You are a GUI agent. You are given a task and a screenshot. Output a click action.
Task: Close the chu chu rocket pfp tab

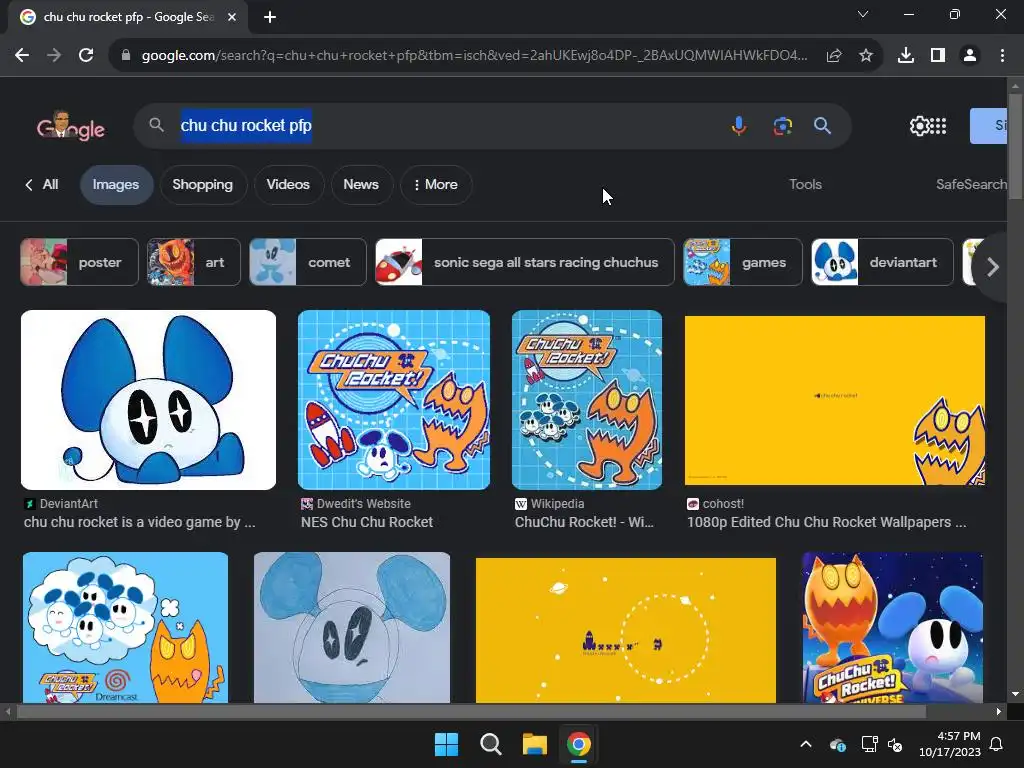pos(232,17)
